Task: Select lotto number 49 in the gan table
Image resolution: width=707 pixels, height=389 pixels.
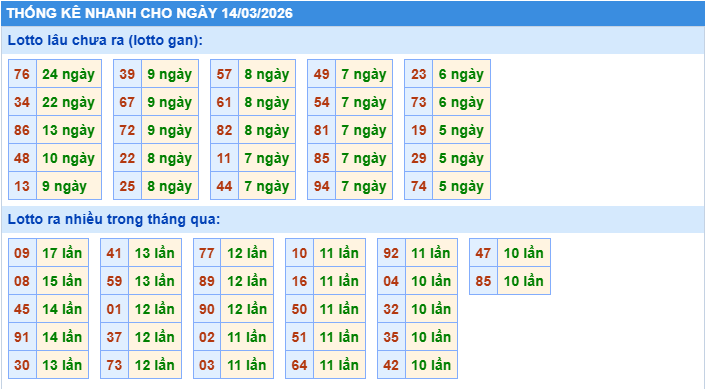Action: point(321,74)
